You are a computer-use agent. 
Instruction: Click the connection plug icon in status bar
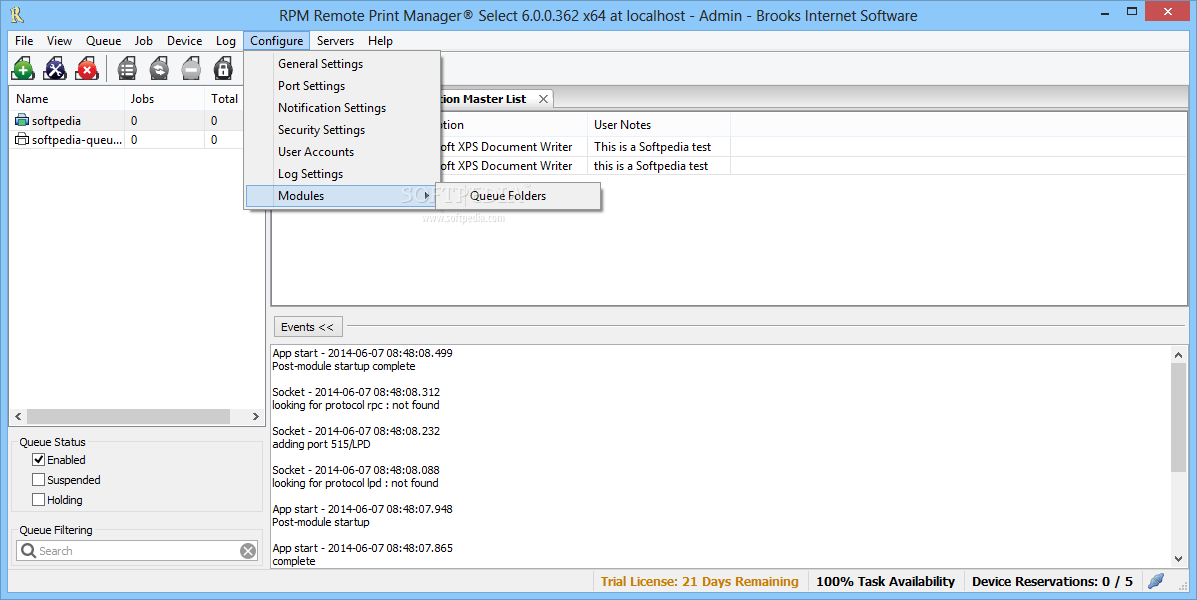point(1156,581)
